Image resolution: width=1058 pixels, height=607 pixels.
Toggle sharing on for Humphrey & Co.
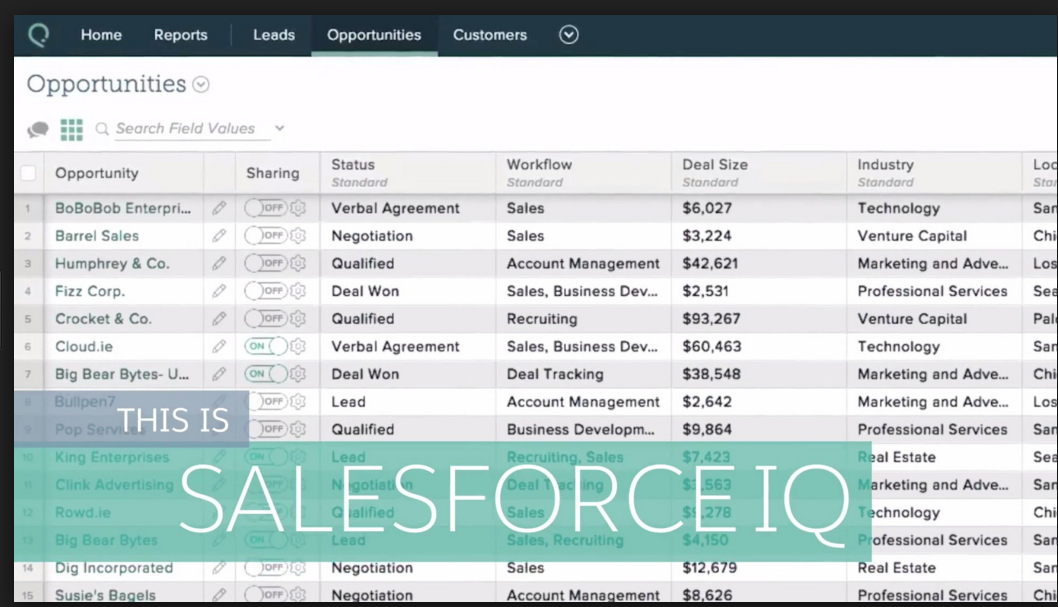[266, 263]
